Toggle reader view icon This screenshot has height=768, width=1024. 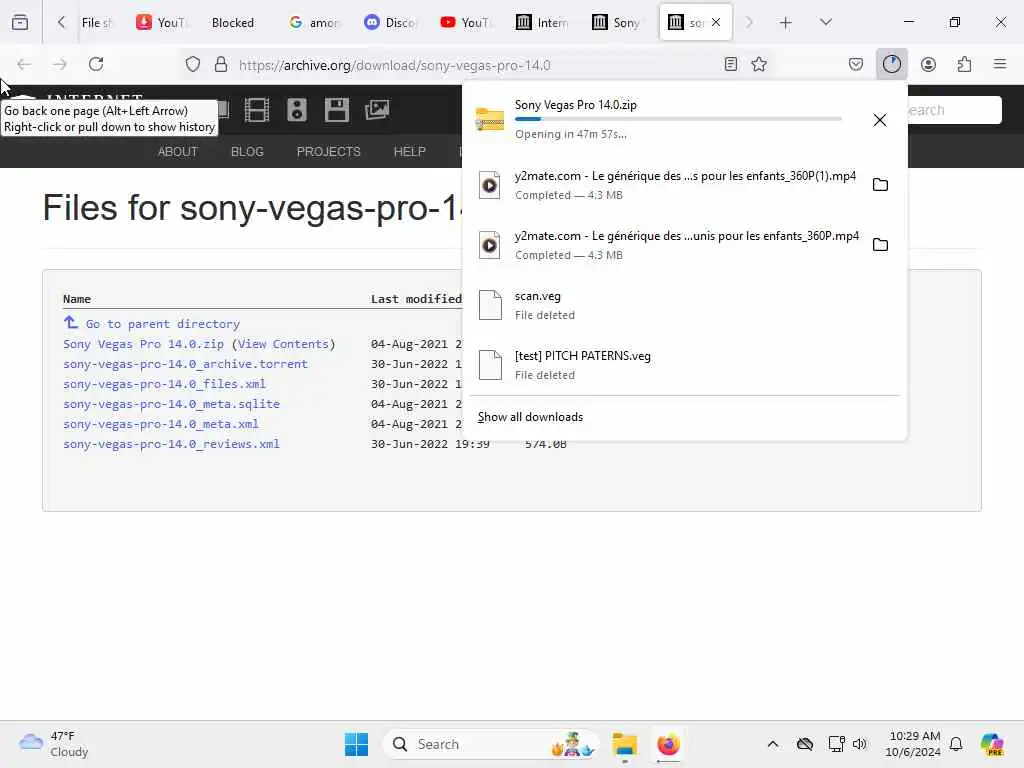tap(731, 64)
